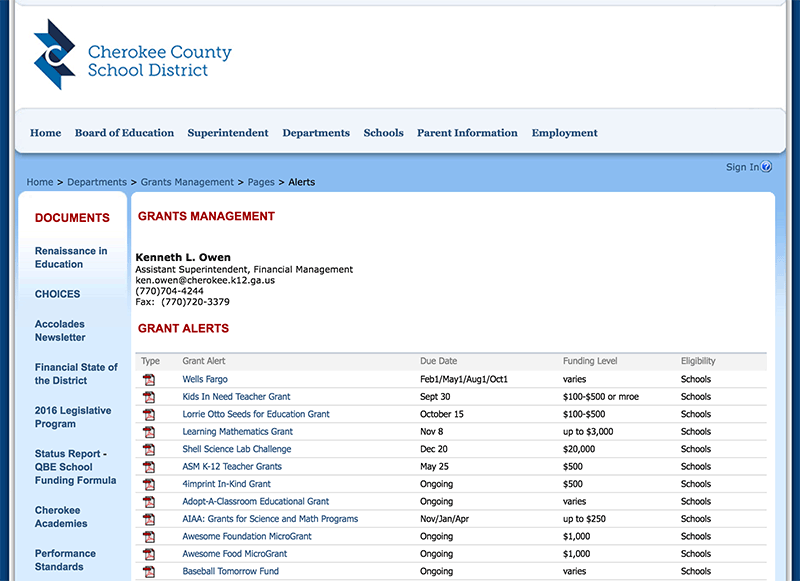Open the Accolades Newsletter sidebar link
The image size is (800, 581).
pyautogui.click(x=60, y=331)
